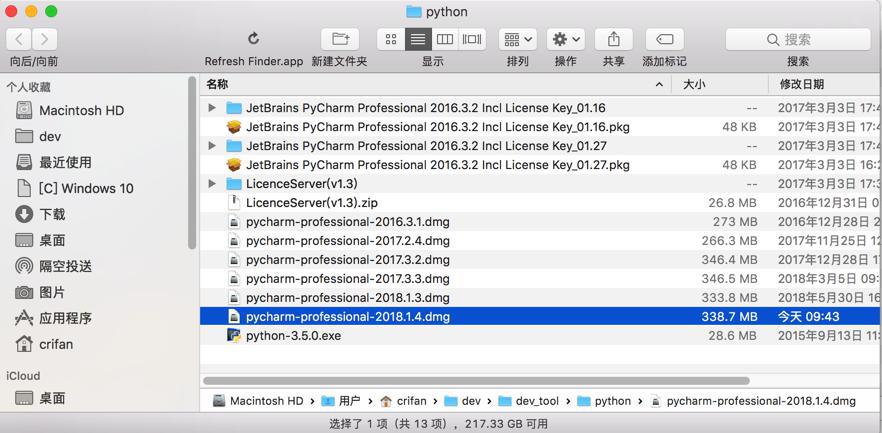
Task: Select pycharm-professional-2018.1.4.dmg row
Action: 540,317
